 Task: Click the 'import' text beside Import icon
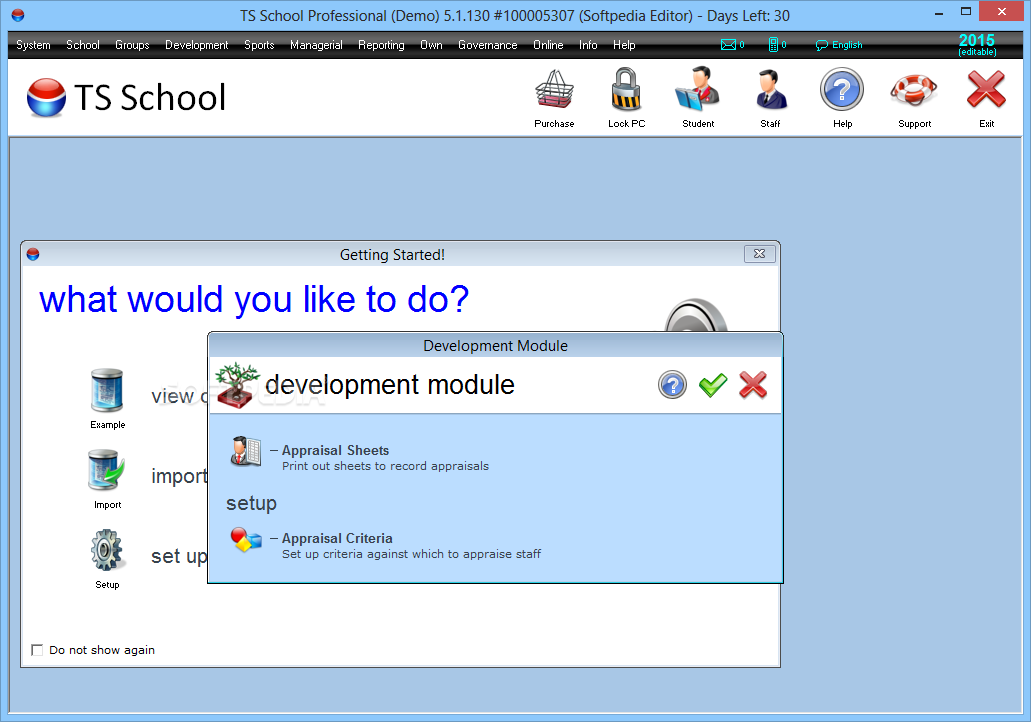[179, 475]
